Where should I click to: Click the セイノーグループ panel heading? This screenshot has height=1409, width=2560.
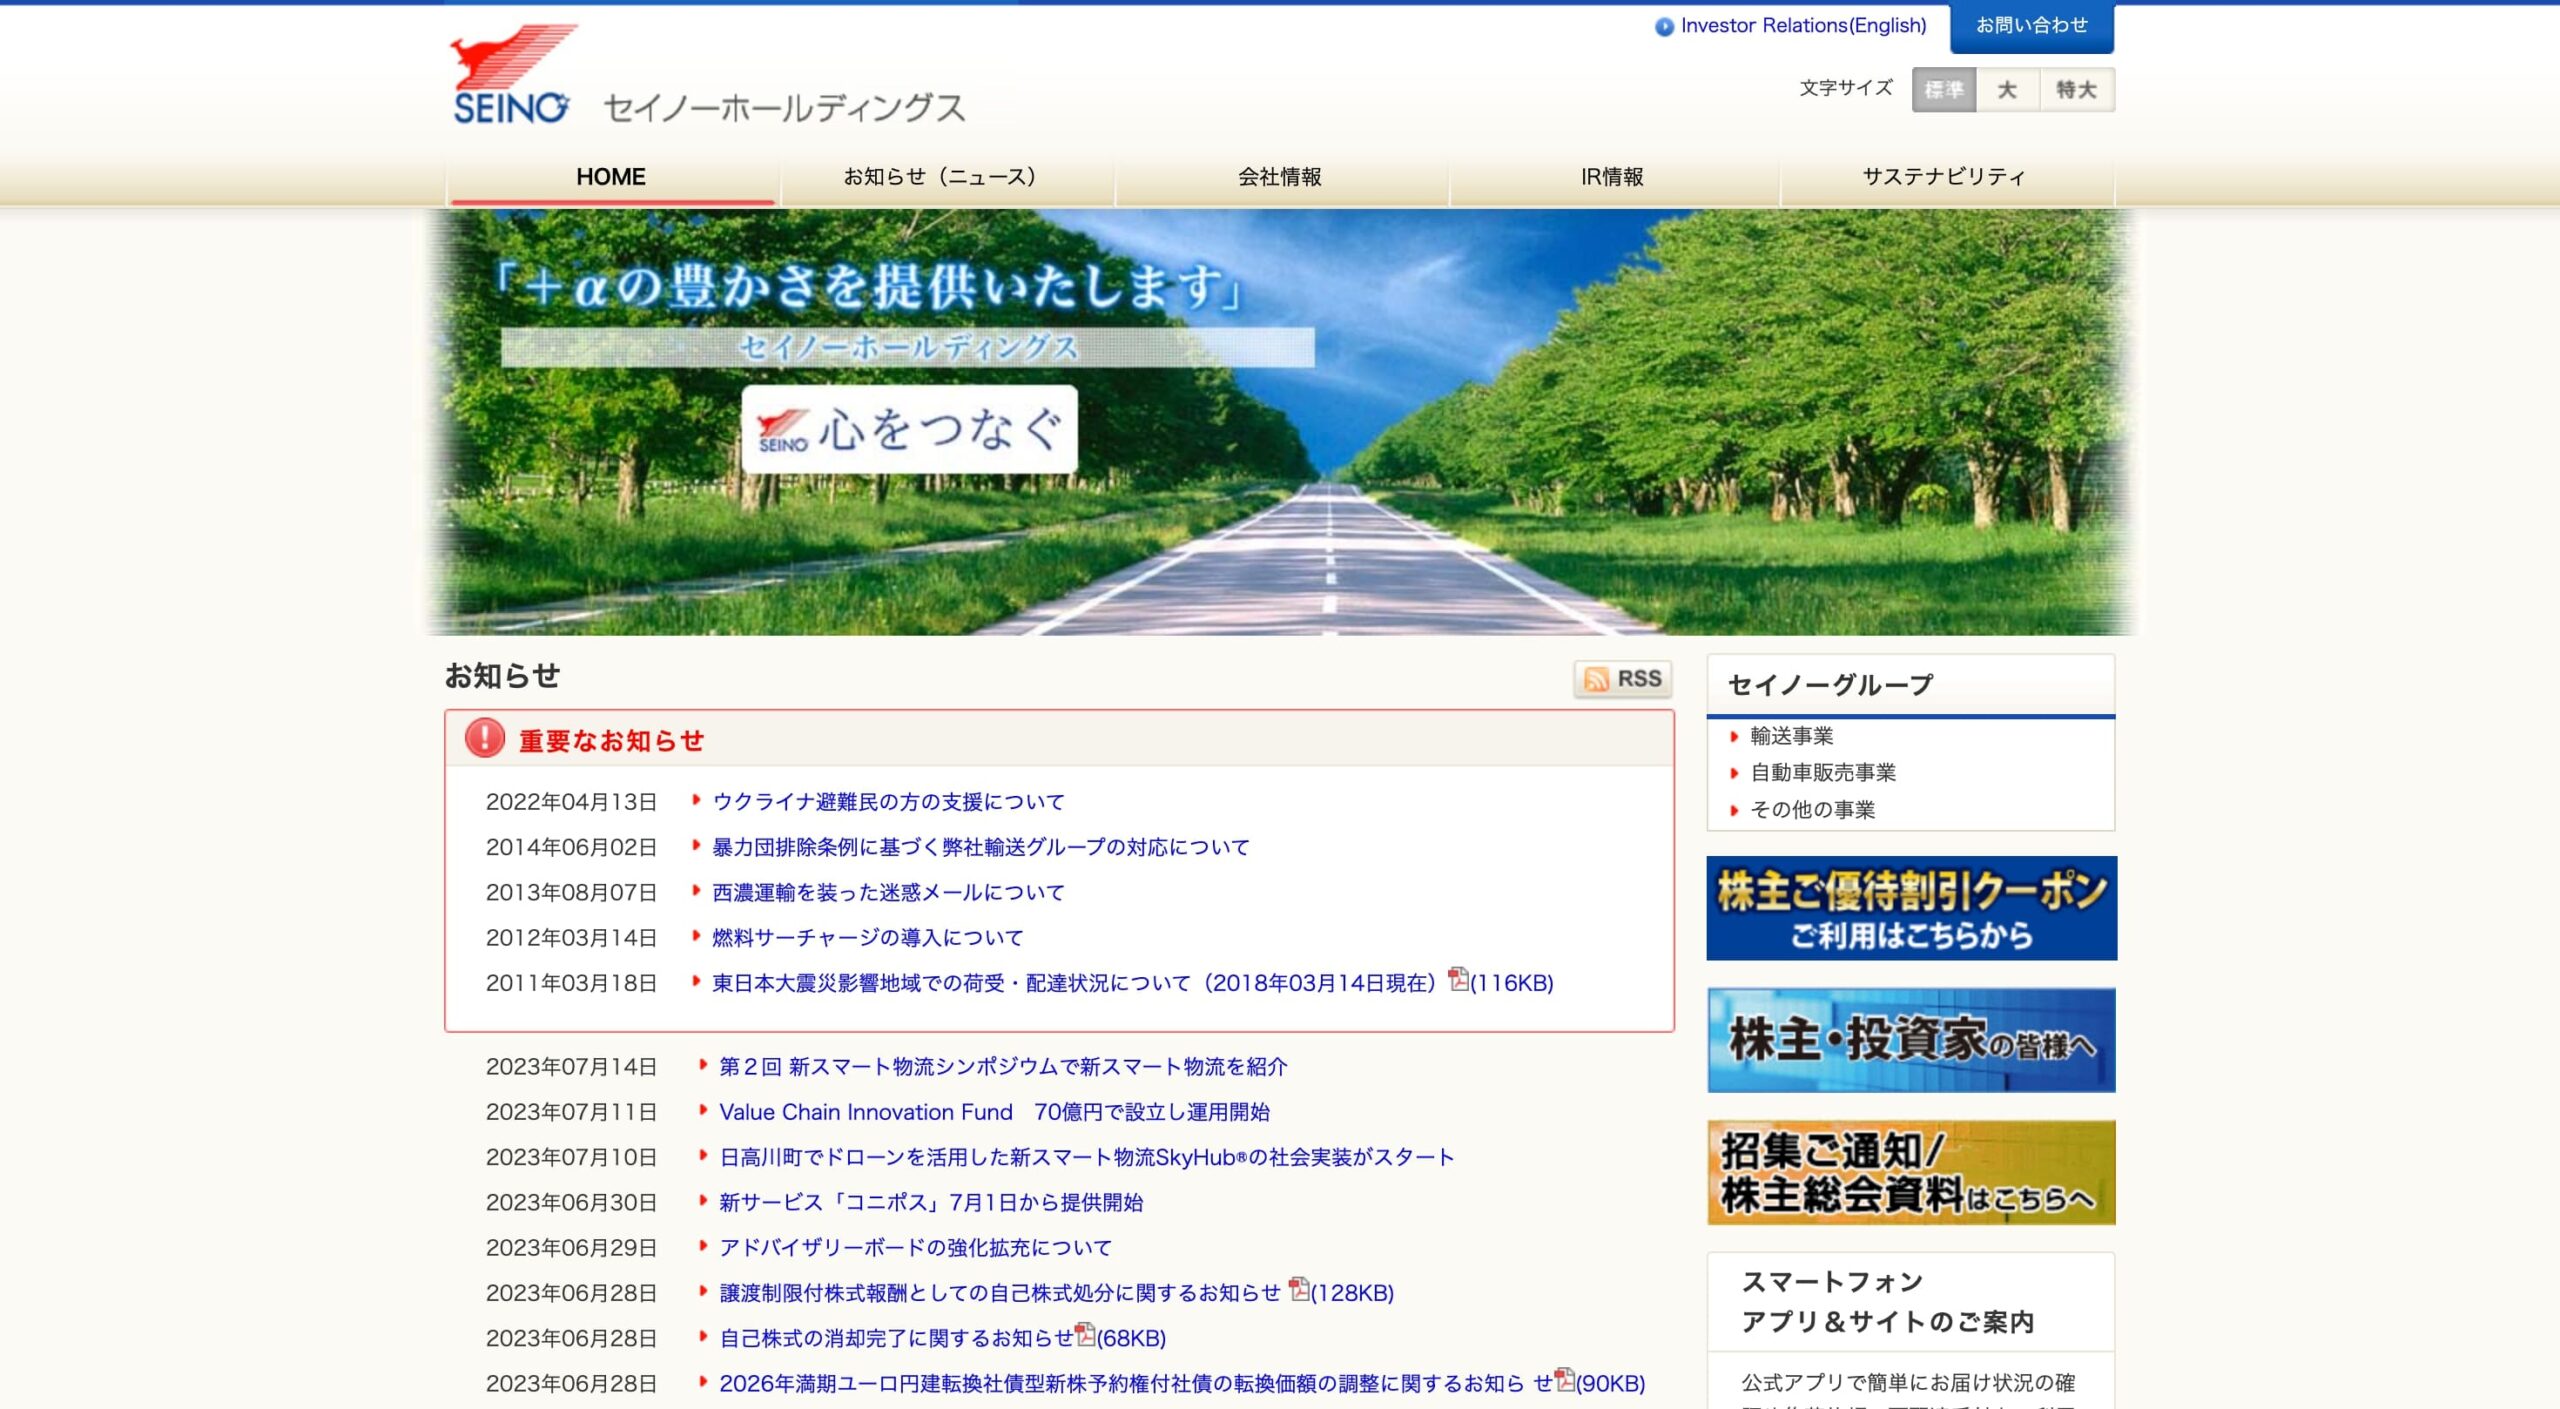(1830, 685)
